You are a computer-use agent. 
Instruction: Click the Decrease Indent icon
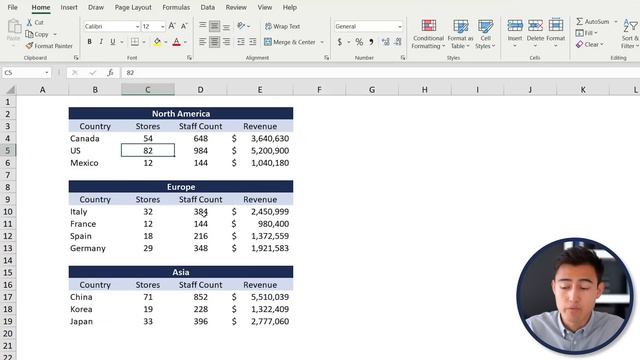tap(241, 42)
